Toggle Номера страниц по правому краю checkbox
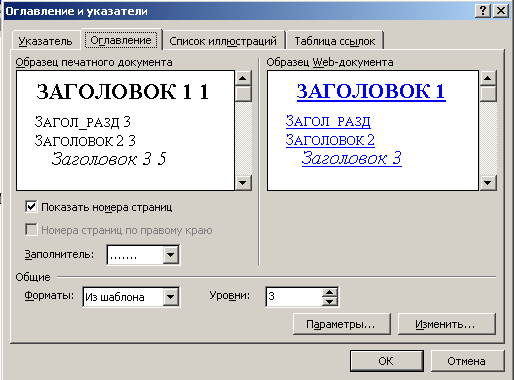Viewport: 514px width, 380px height. click(x=31, y=230)
